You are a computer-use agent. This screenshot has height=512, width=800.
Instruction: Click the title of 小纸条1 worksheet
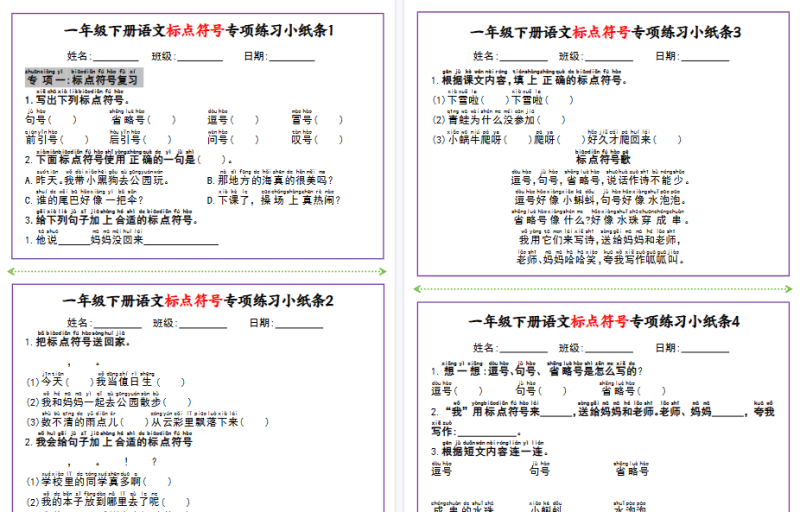198,31
